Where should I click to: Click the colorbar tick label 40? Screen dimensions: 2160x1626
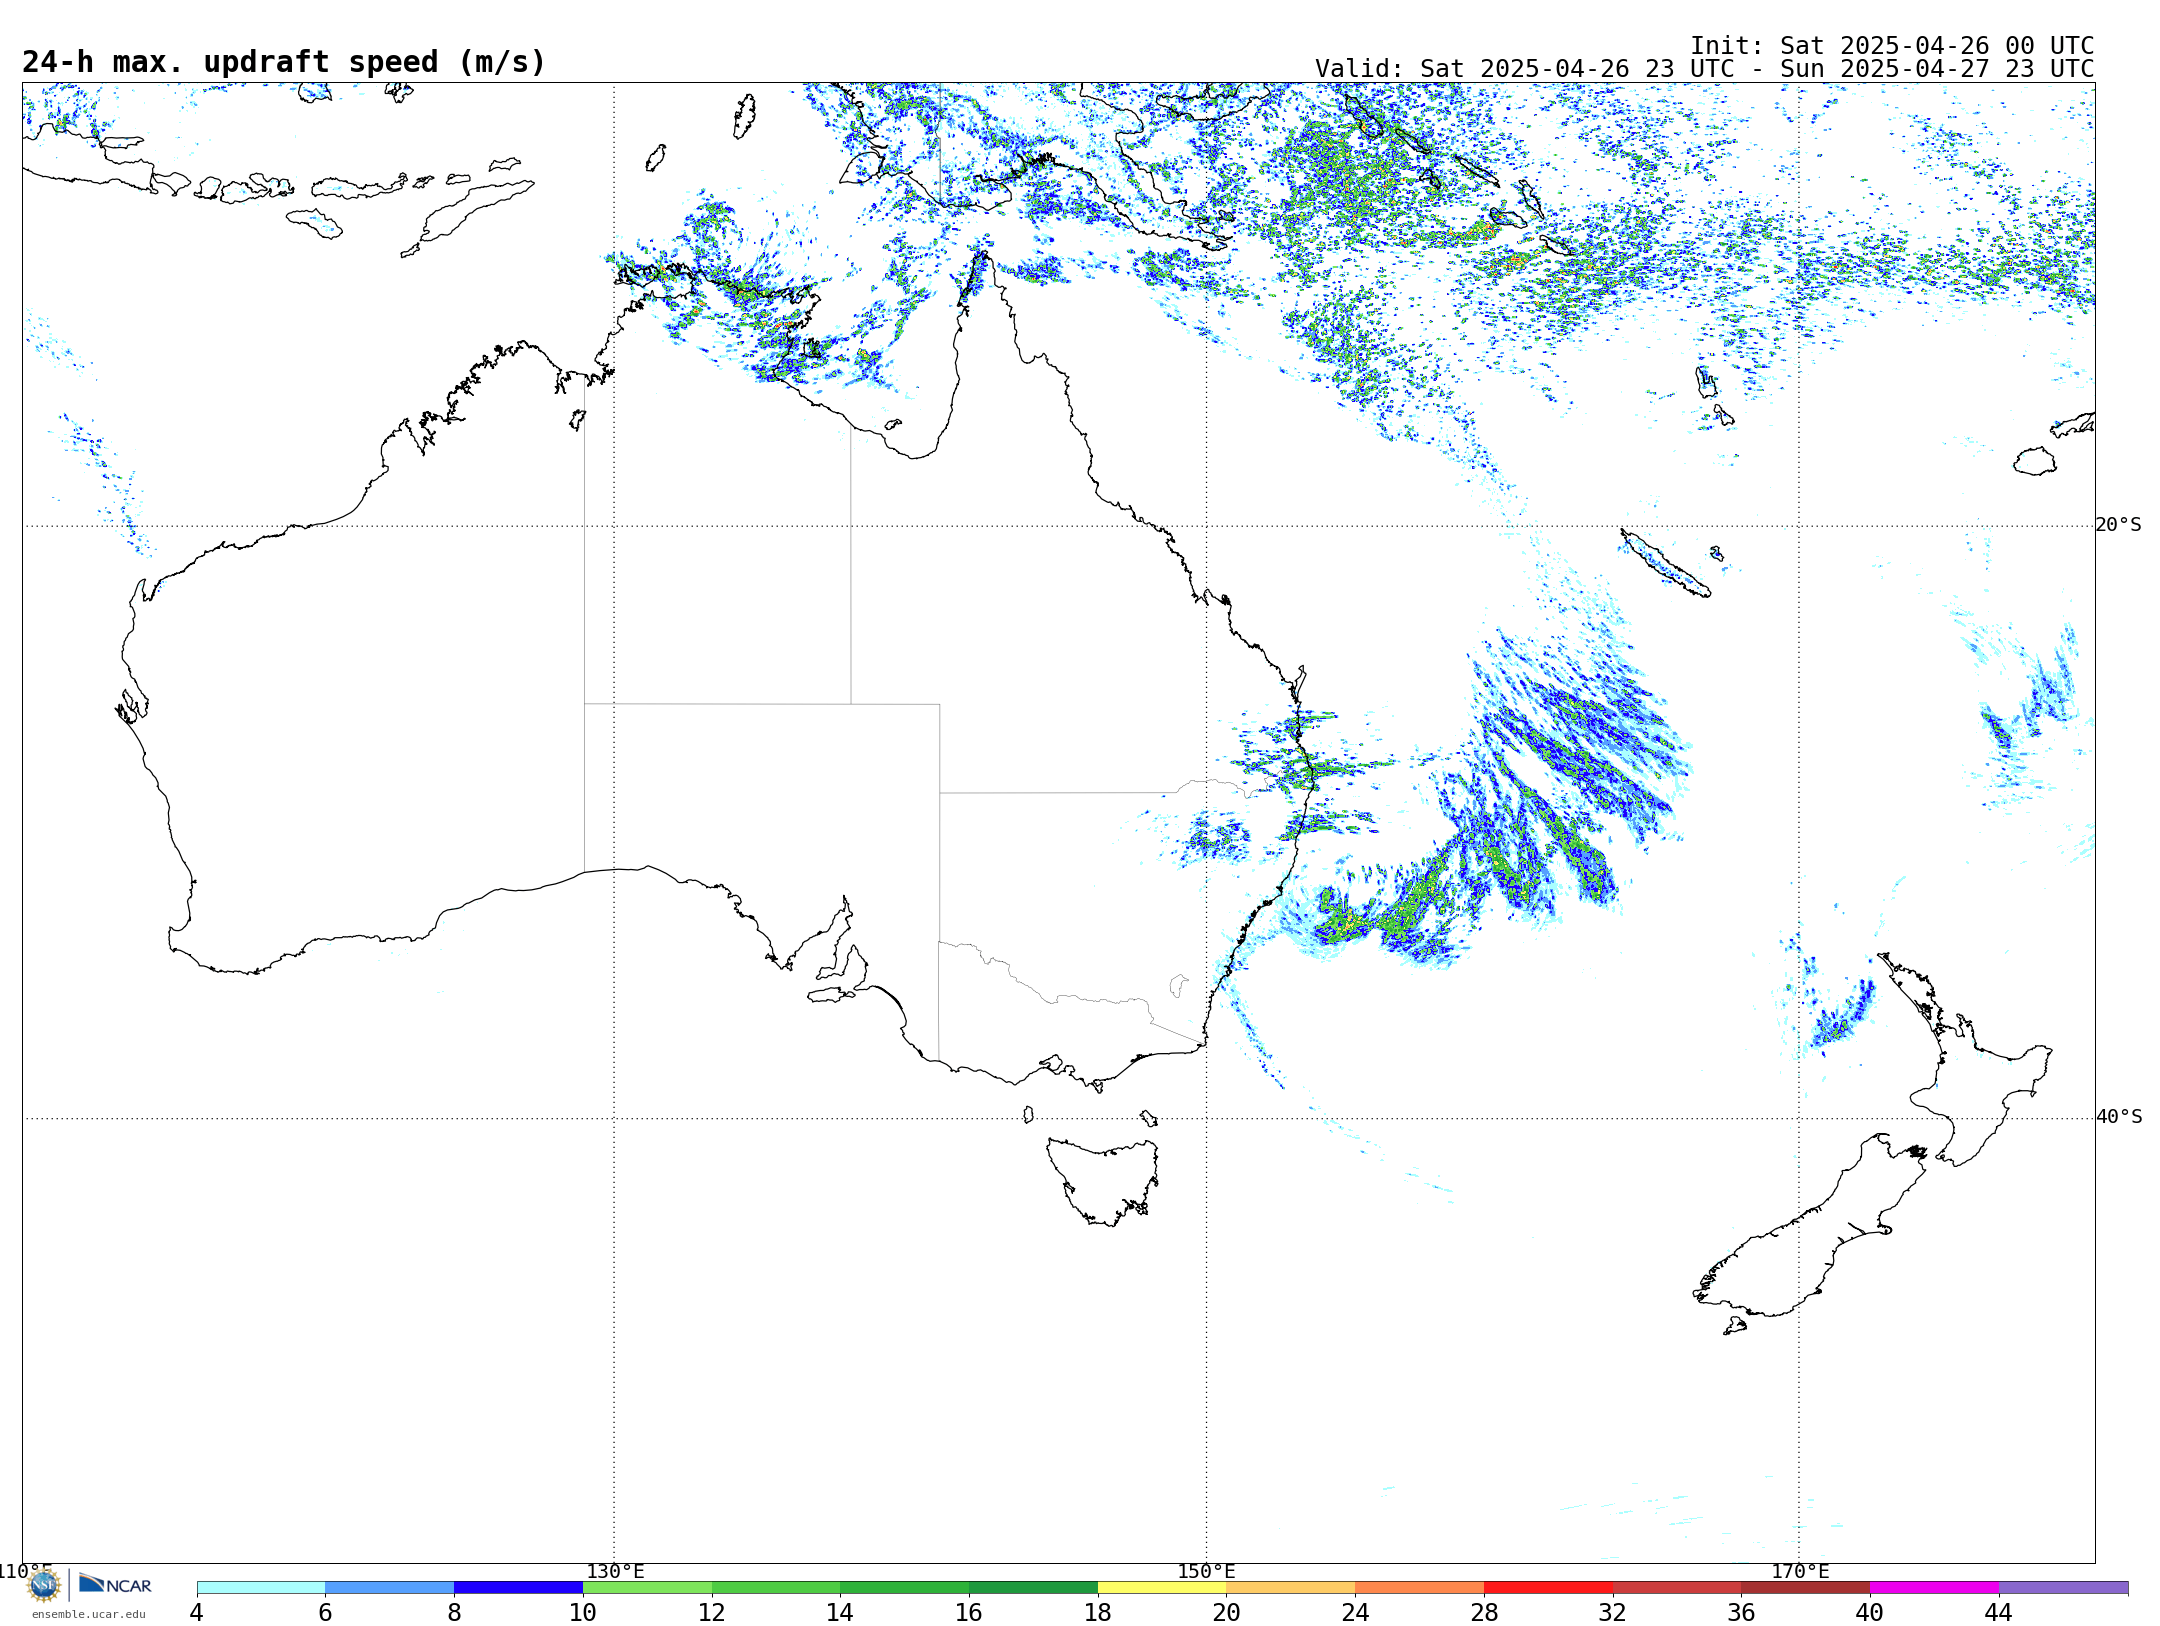pyautogui.click(x=1870, y=1613)
